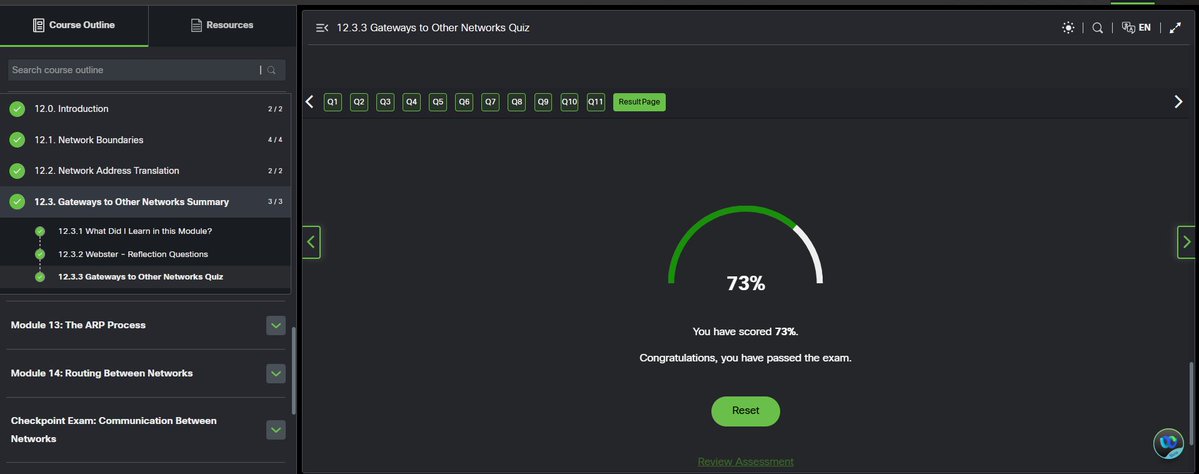Click the completion dot beside 12.3.2

point(40,254)
